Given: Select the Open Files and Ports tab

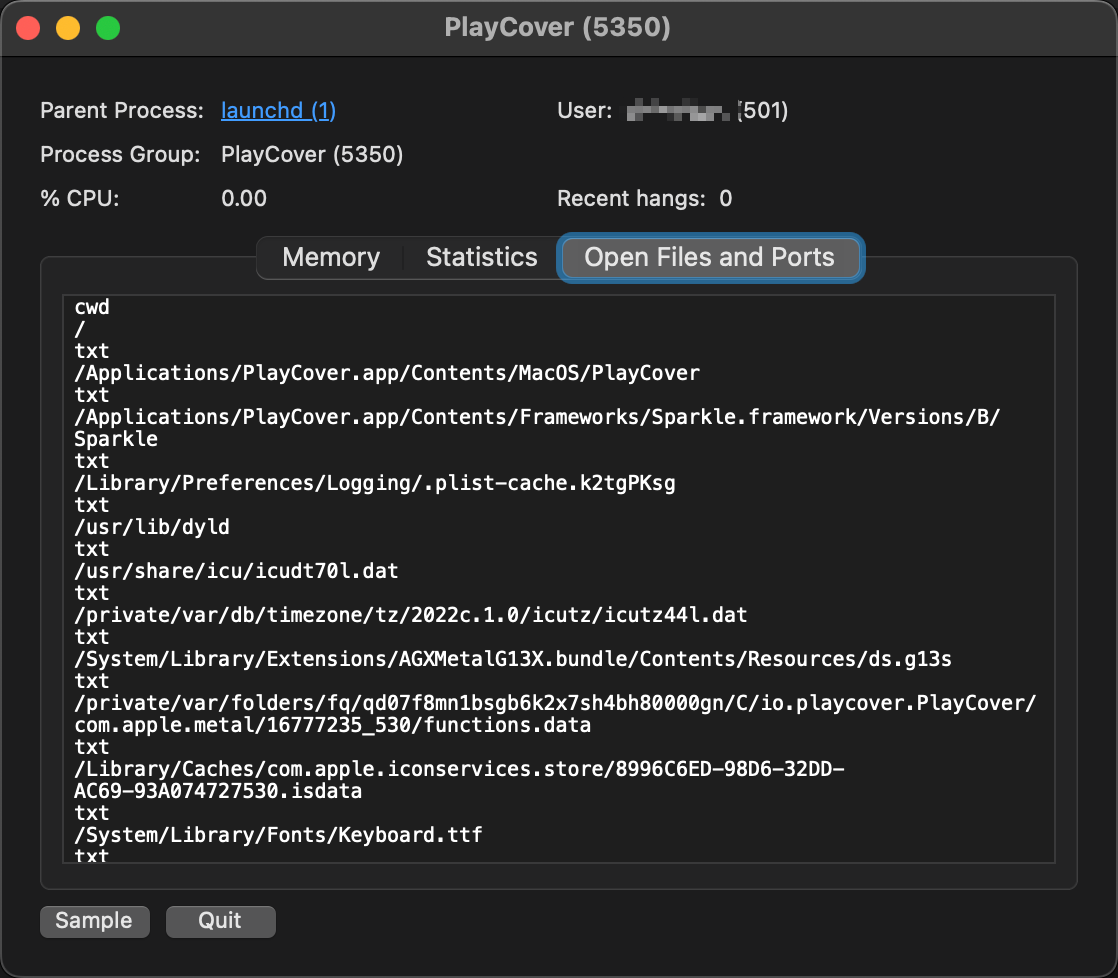Looking at the screenshot, I should [710, 257].
